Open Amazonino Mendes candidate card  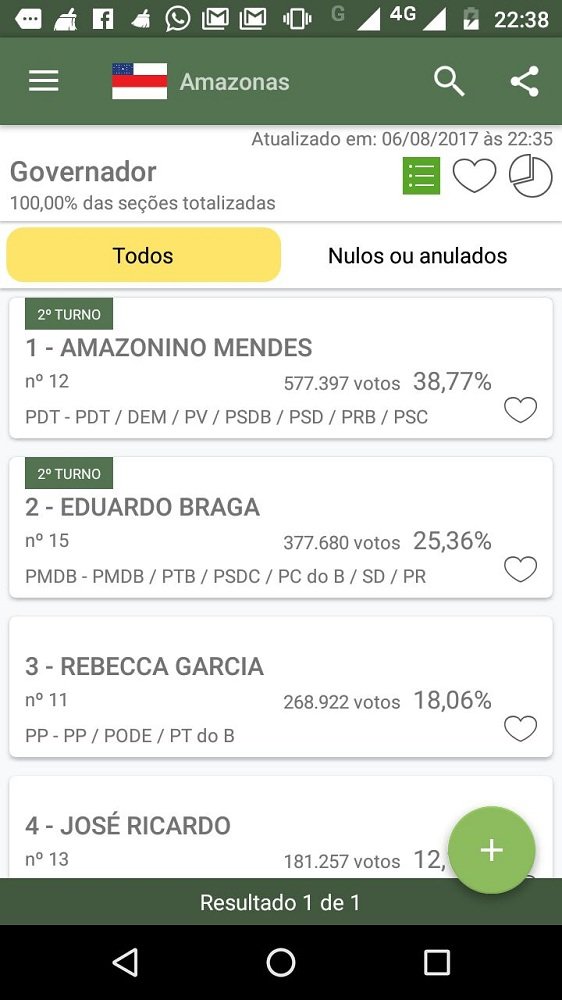coord(281,368)
